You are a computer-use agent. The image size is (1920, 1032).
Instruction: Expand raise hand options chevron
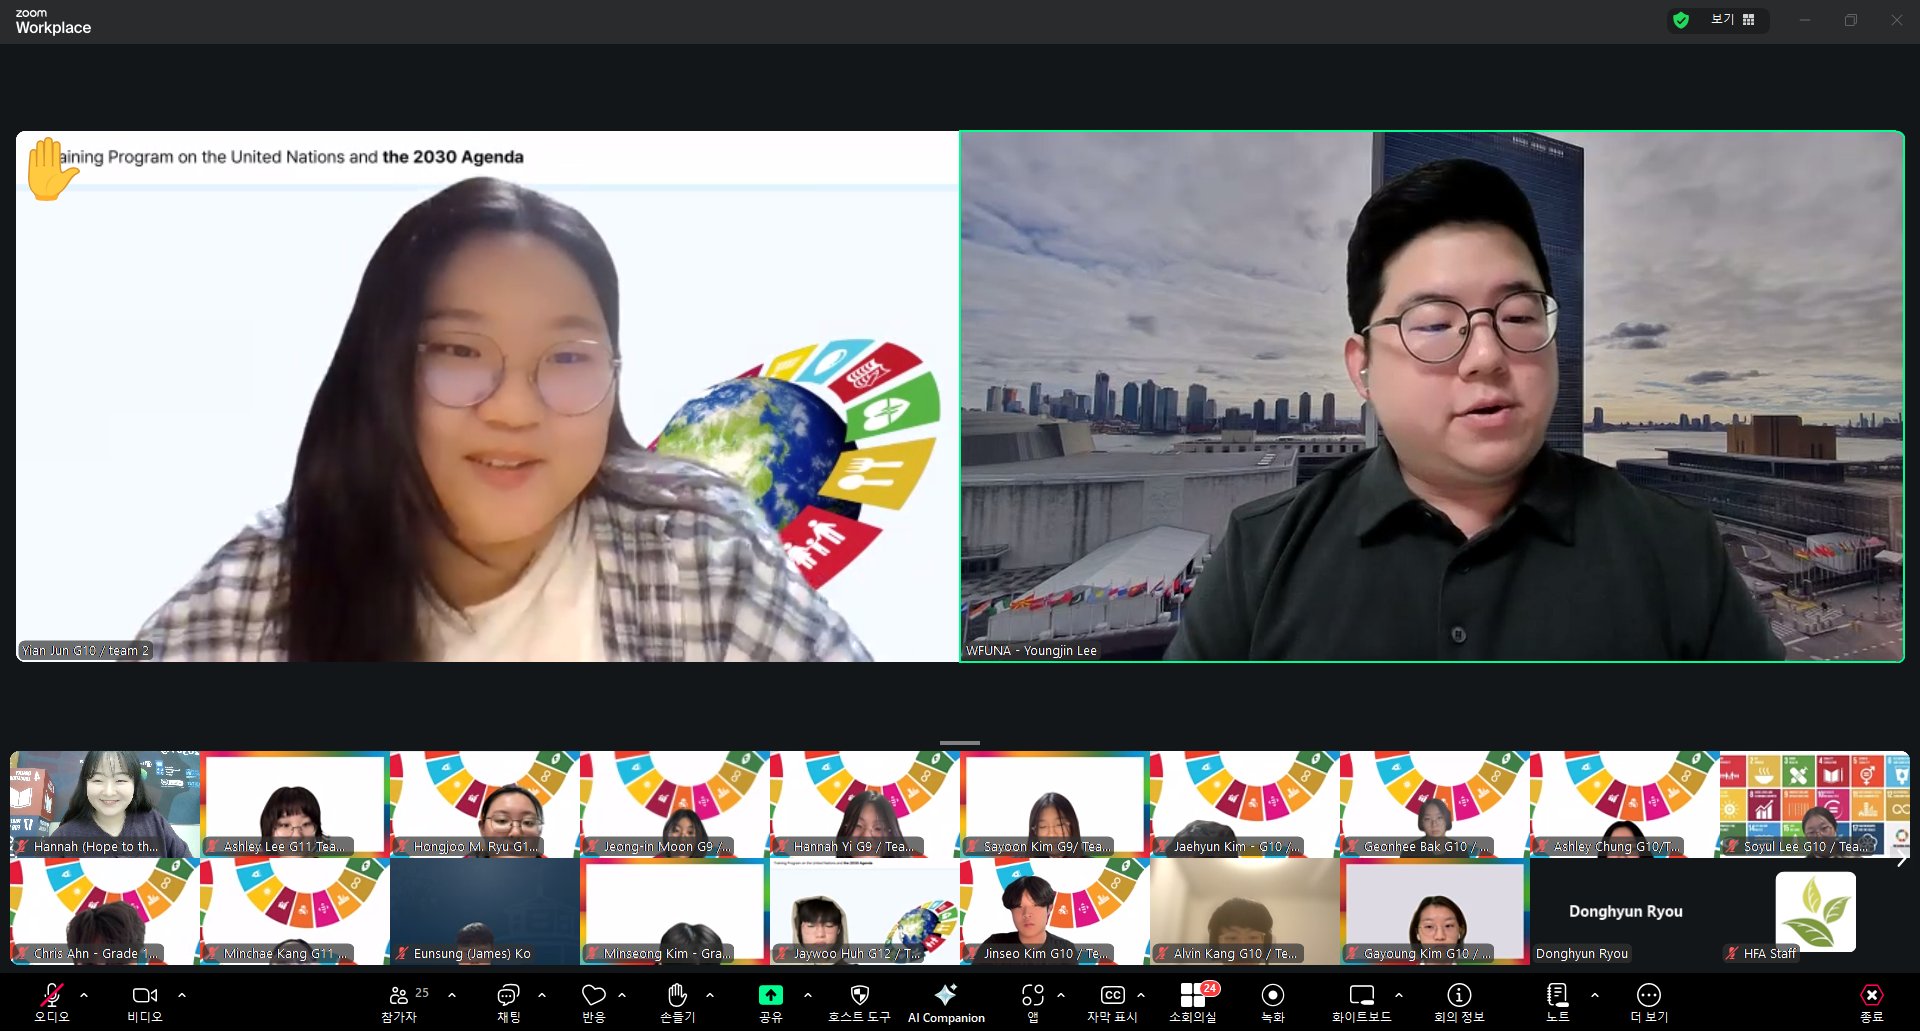coord(710,995)
